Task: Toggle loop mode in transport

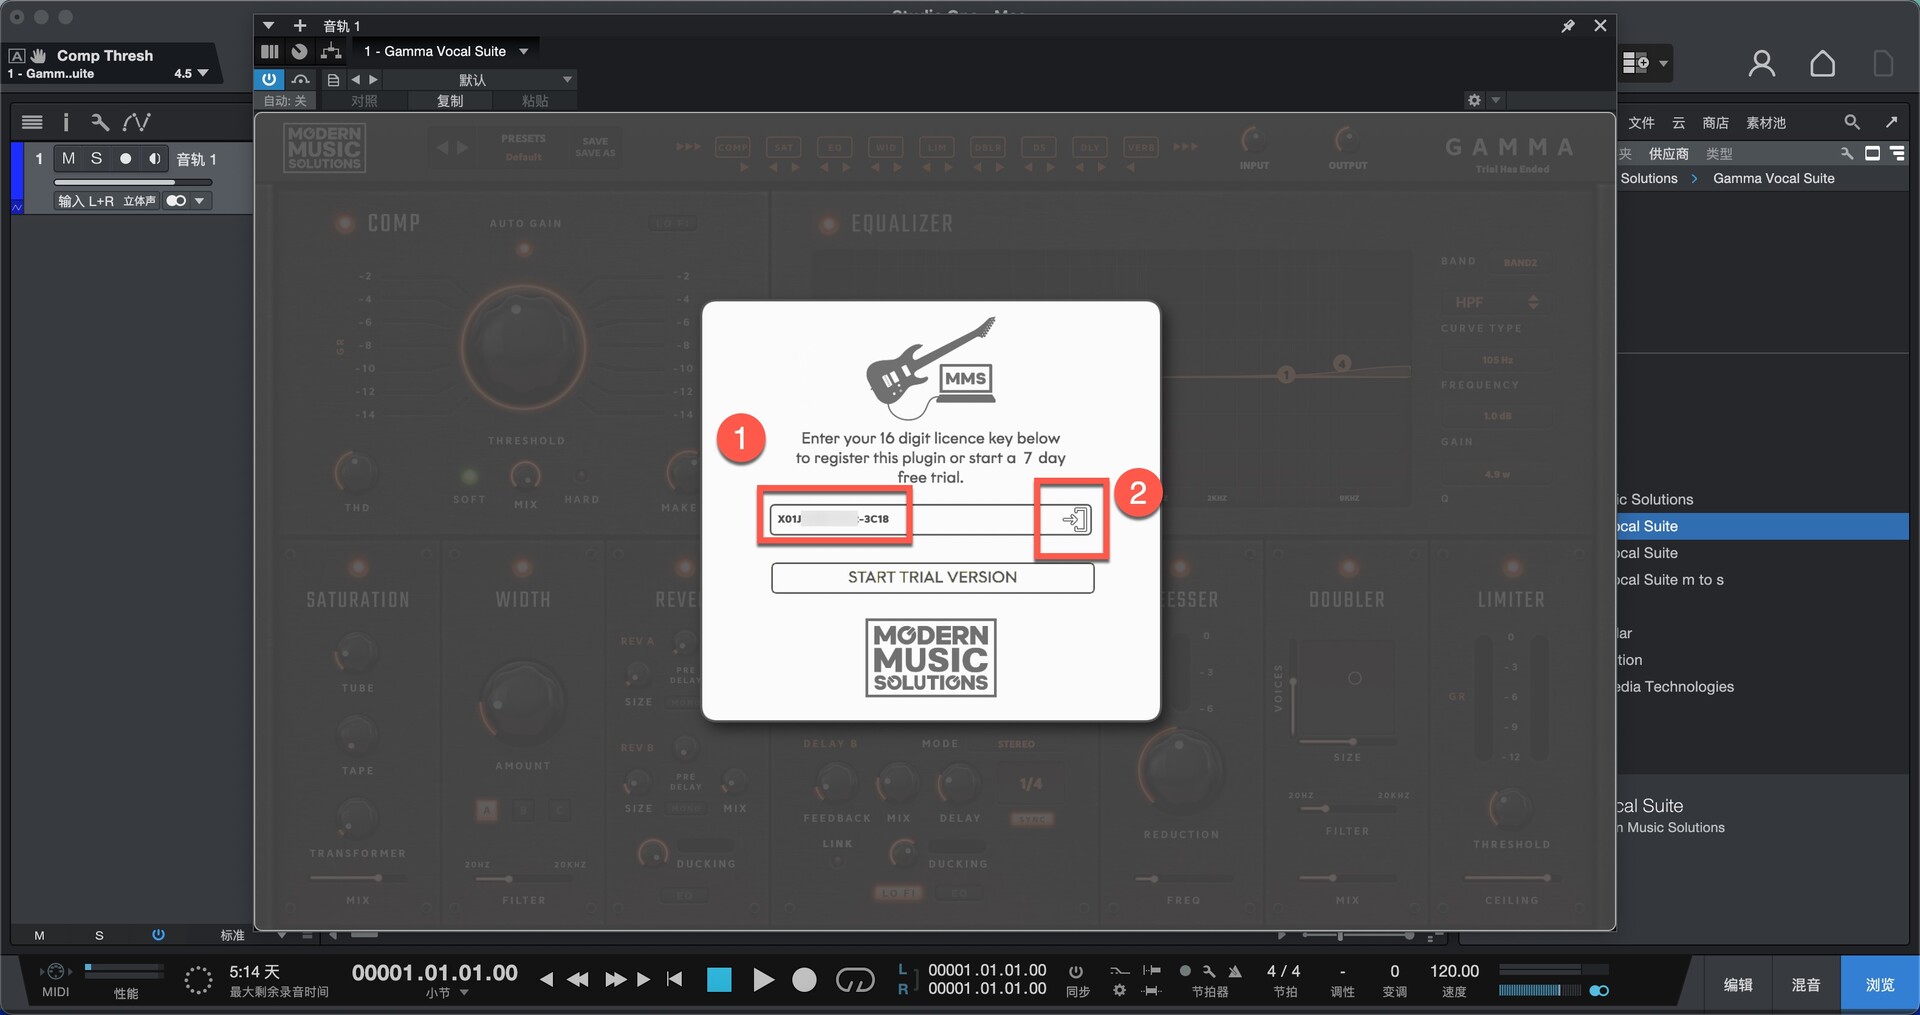Action: (855, 980)
